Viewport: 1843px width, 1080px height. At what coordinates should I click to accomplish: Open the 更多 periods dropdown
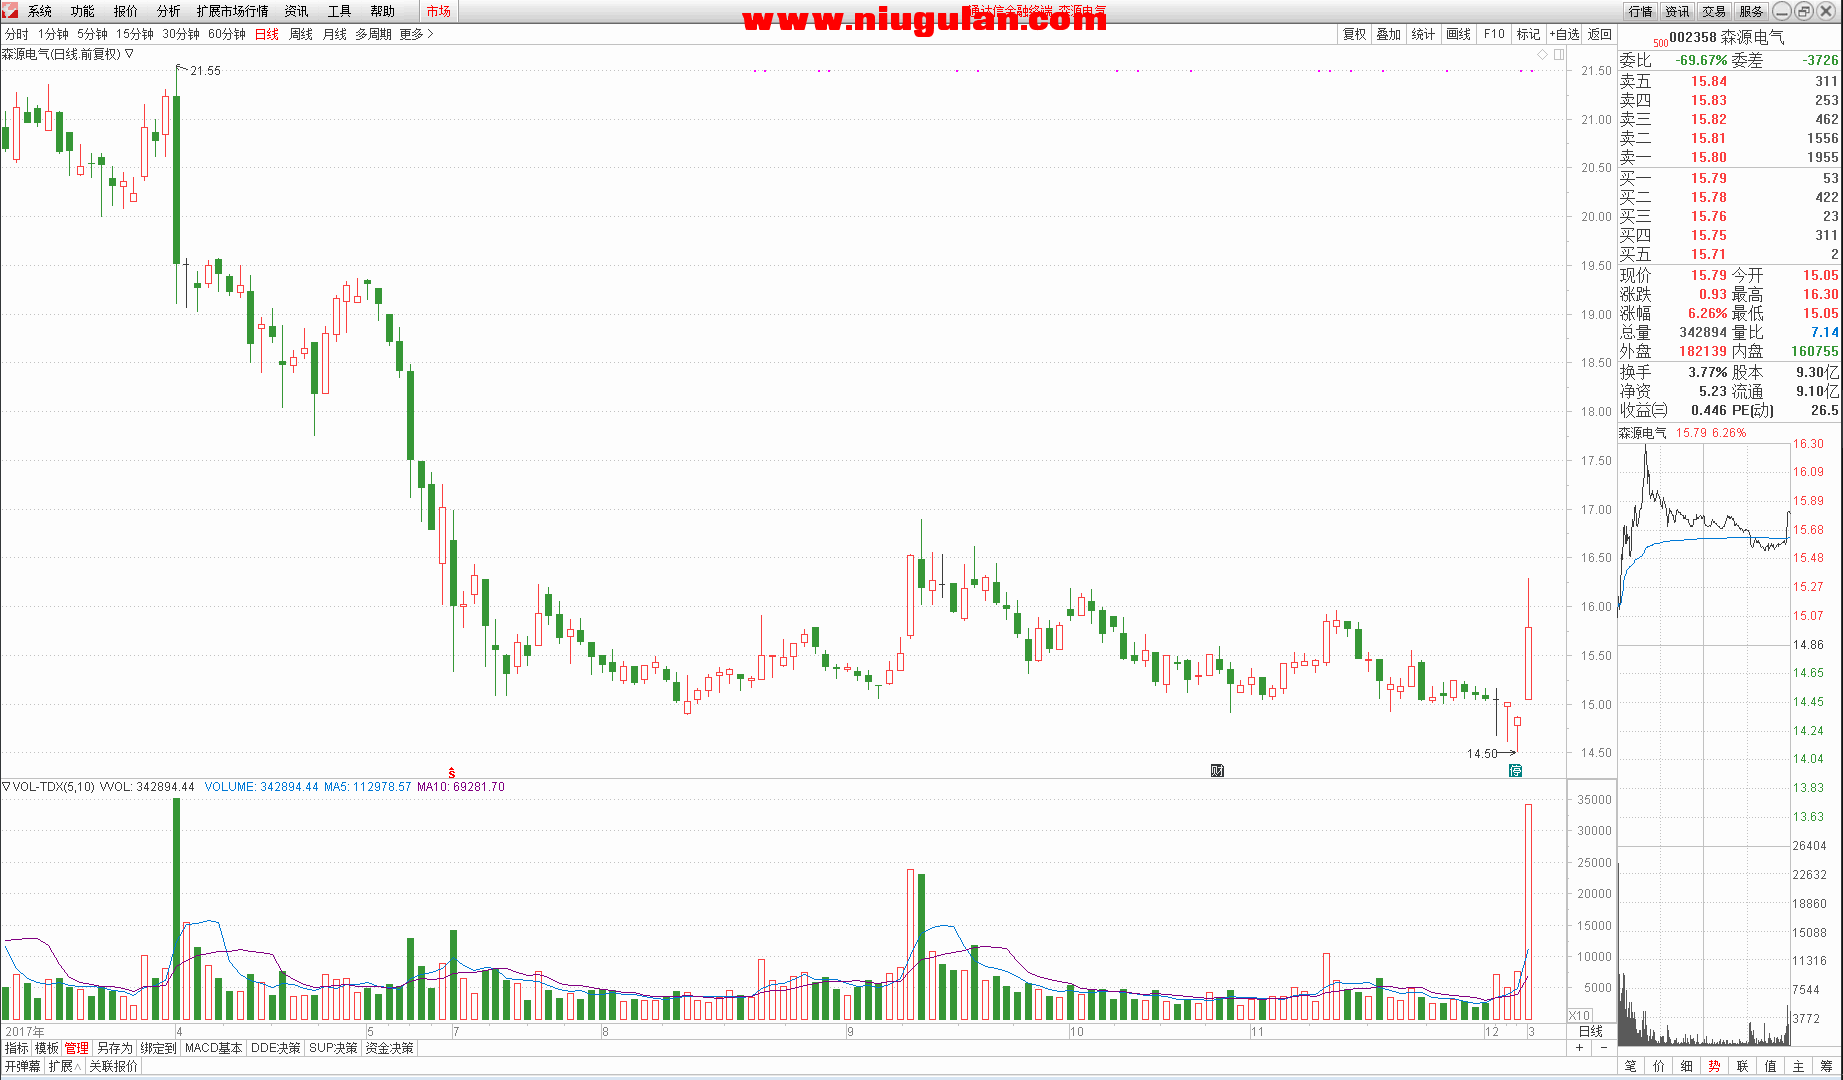tap(416, 34)
